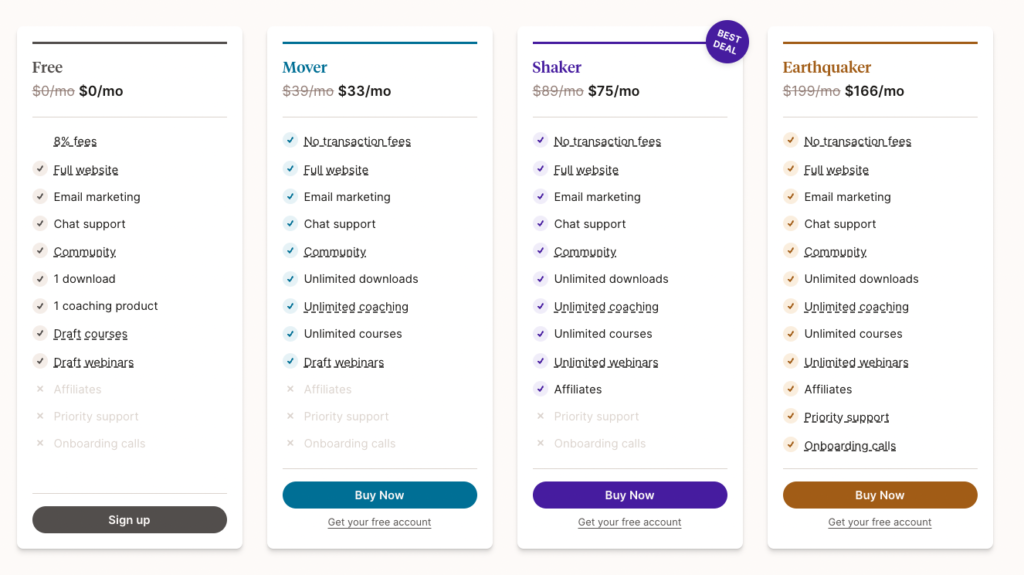Click Priority support text in Earthquaker plan
This screenshot has height=575, width=1024.
pos(846,417)
